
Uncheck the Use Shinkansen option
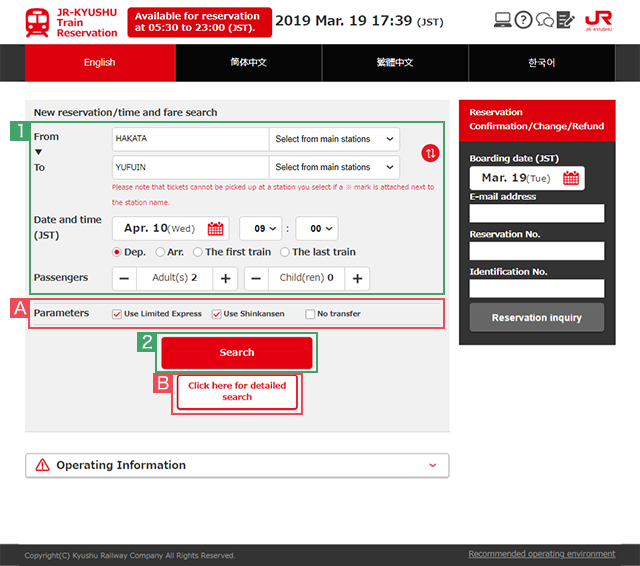pyautogui.click(x=216, y=314)
